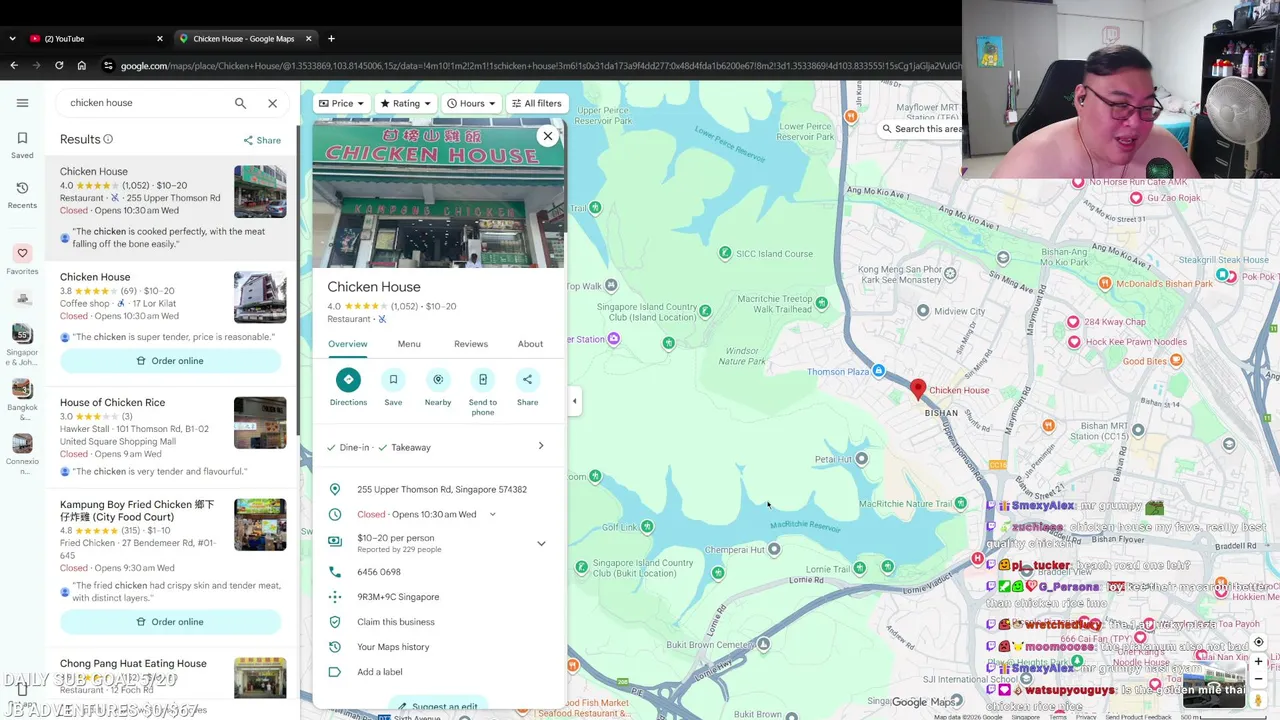Click the 284 Kway Chap heart marker

[1073, 322]
